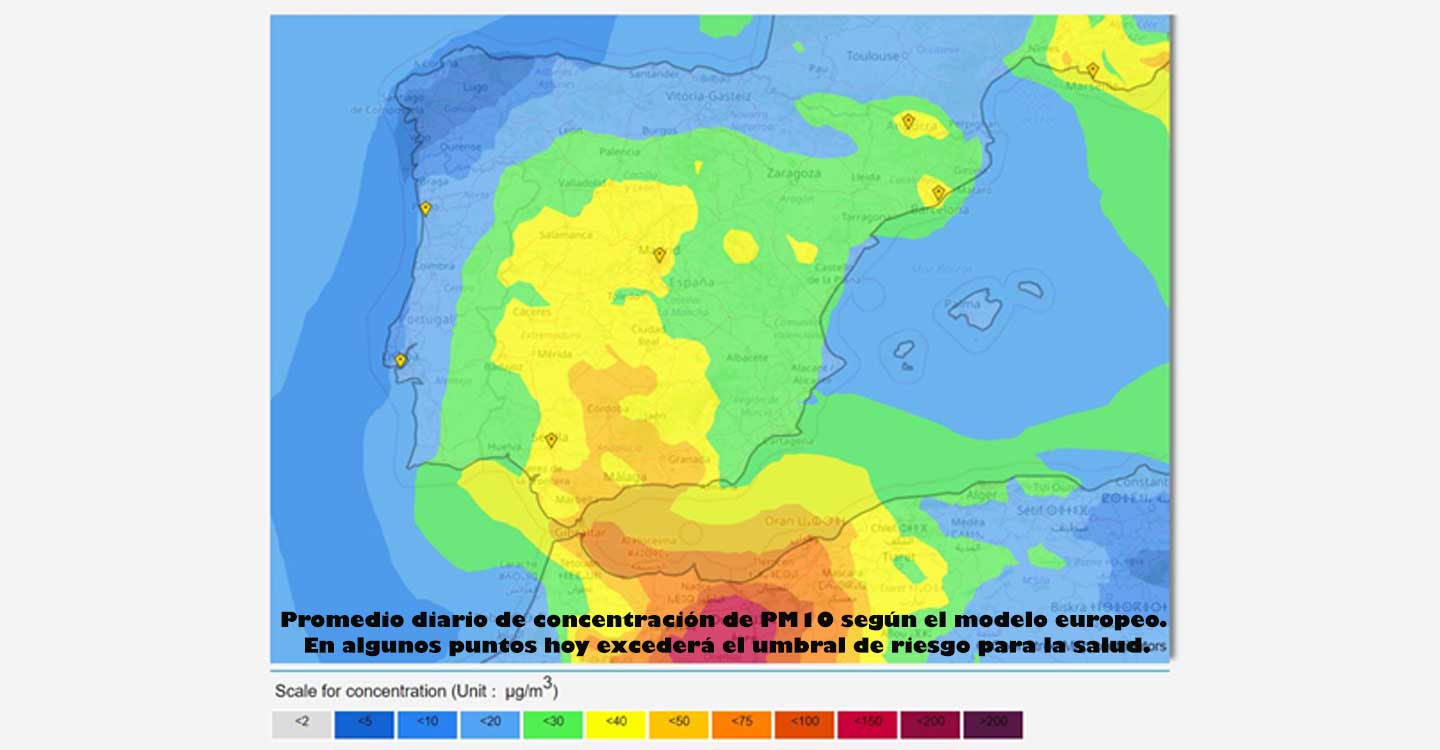Open the Lisbon coast marker pin
The image size is (1440, 750).
click(401, 360)
